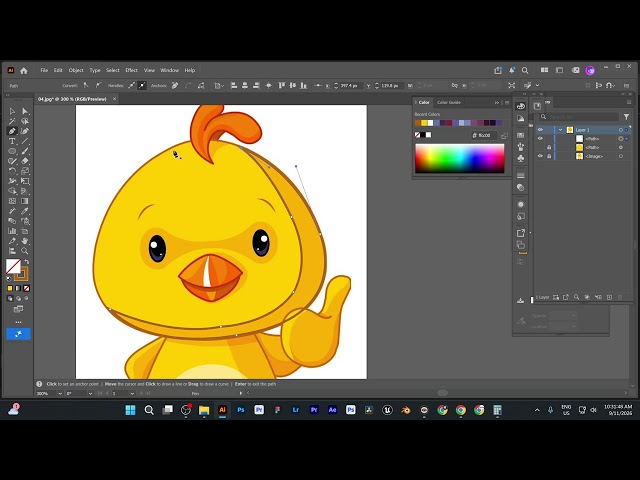The height and width of the screenshot is (480, 640).
Task: Open Photoshop from the taskbar
Action: [x=241, y=410]
